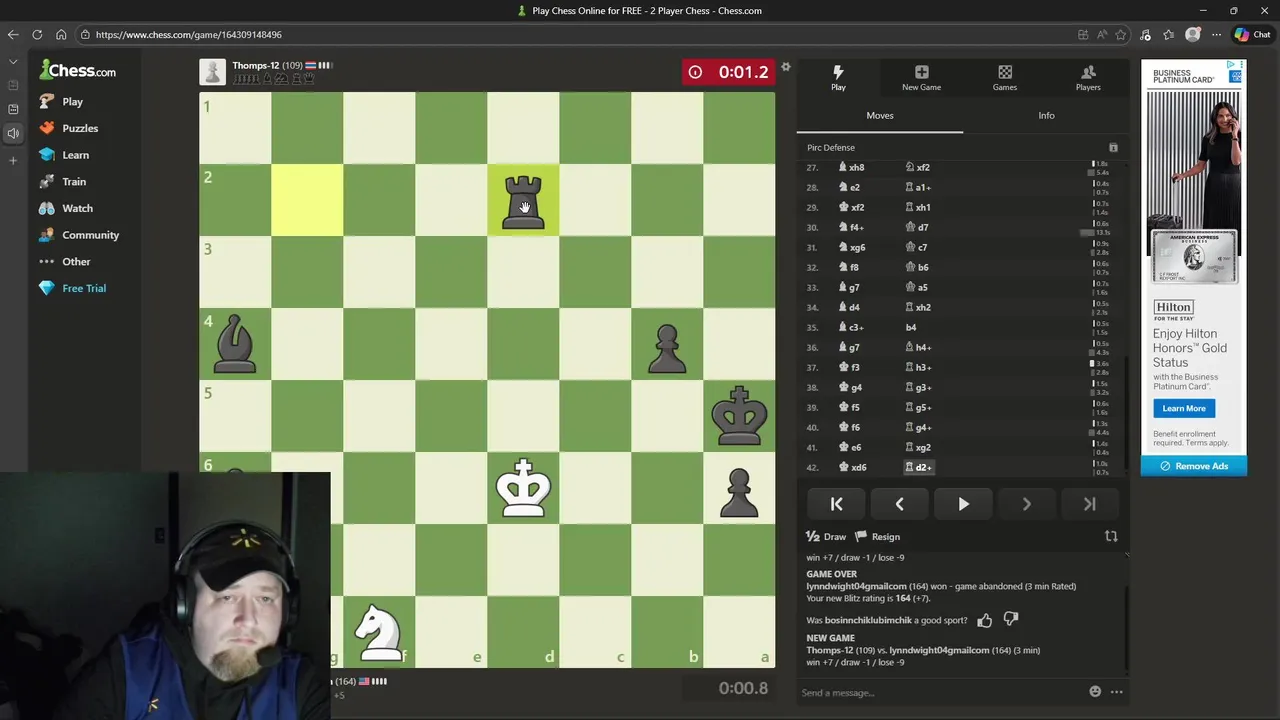Image resolution: width=1280 pixels, height=720 pixels.
Task: Open the emoji picker in chat
Action: 1095,692
